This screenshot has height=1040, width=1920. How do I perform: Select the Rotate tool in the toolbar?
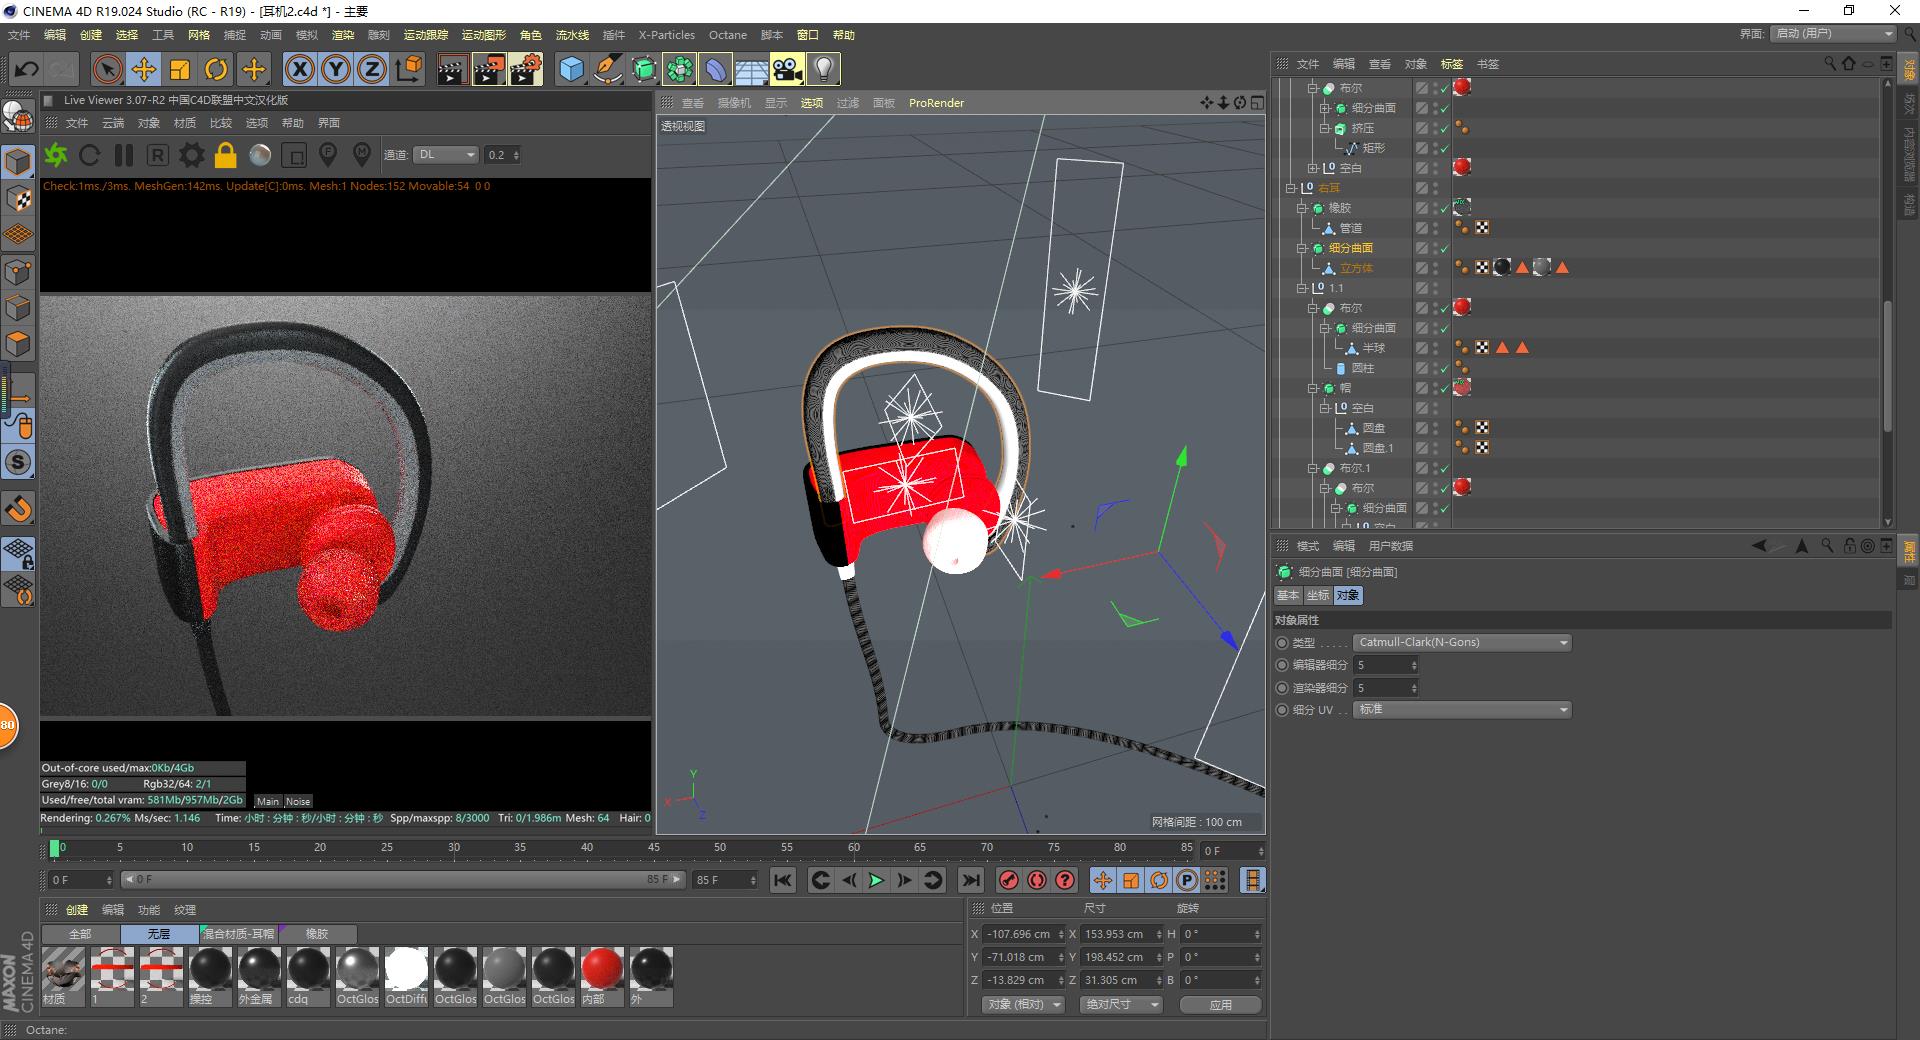(x=217, y=69)
